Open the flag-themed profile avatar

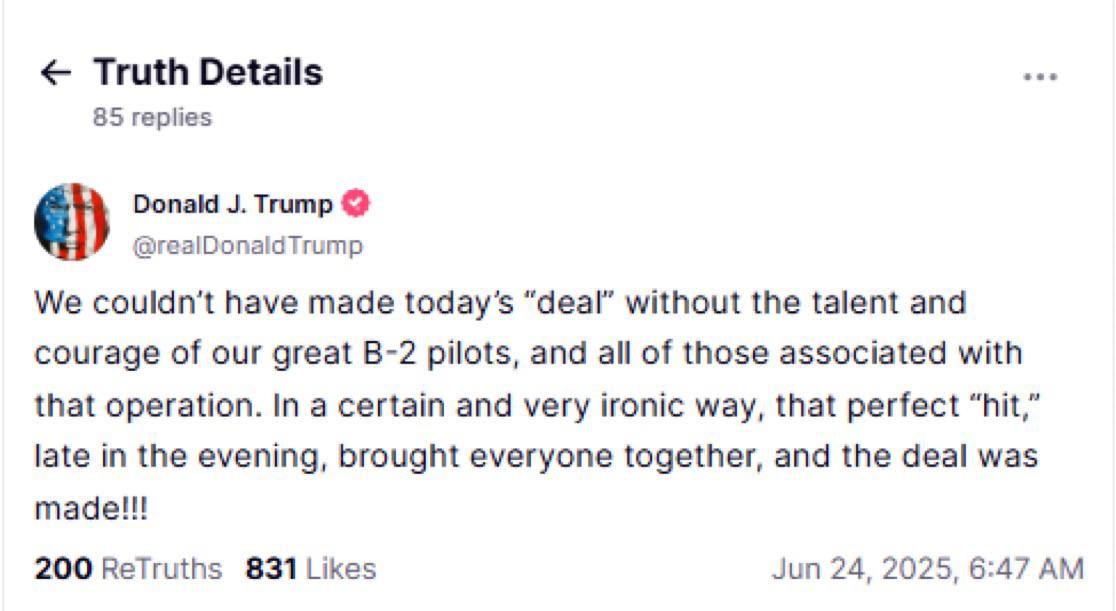(x=72, y=222)
